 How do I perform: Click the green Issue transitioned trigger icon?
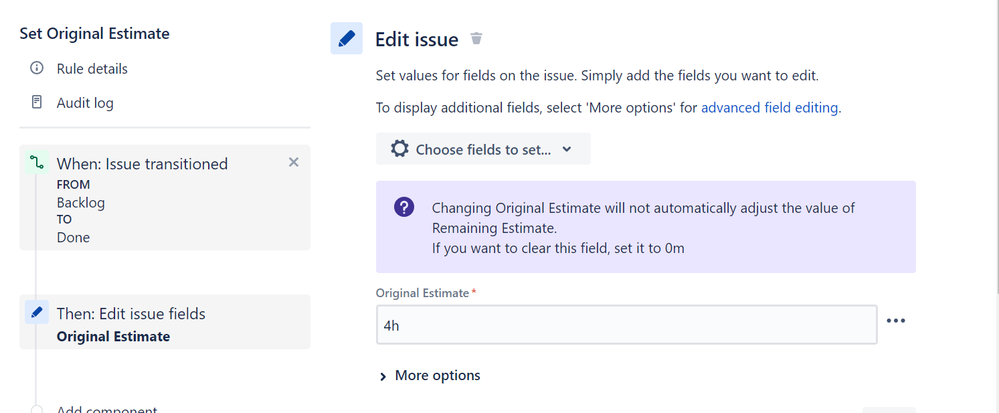pyautogui.click(x=37, y=163)
